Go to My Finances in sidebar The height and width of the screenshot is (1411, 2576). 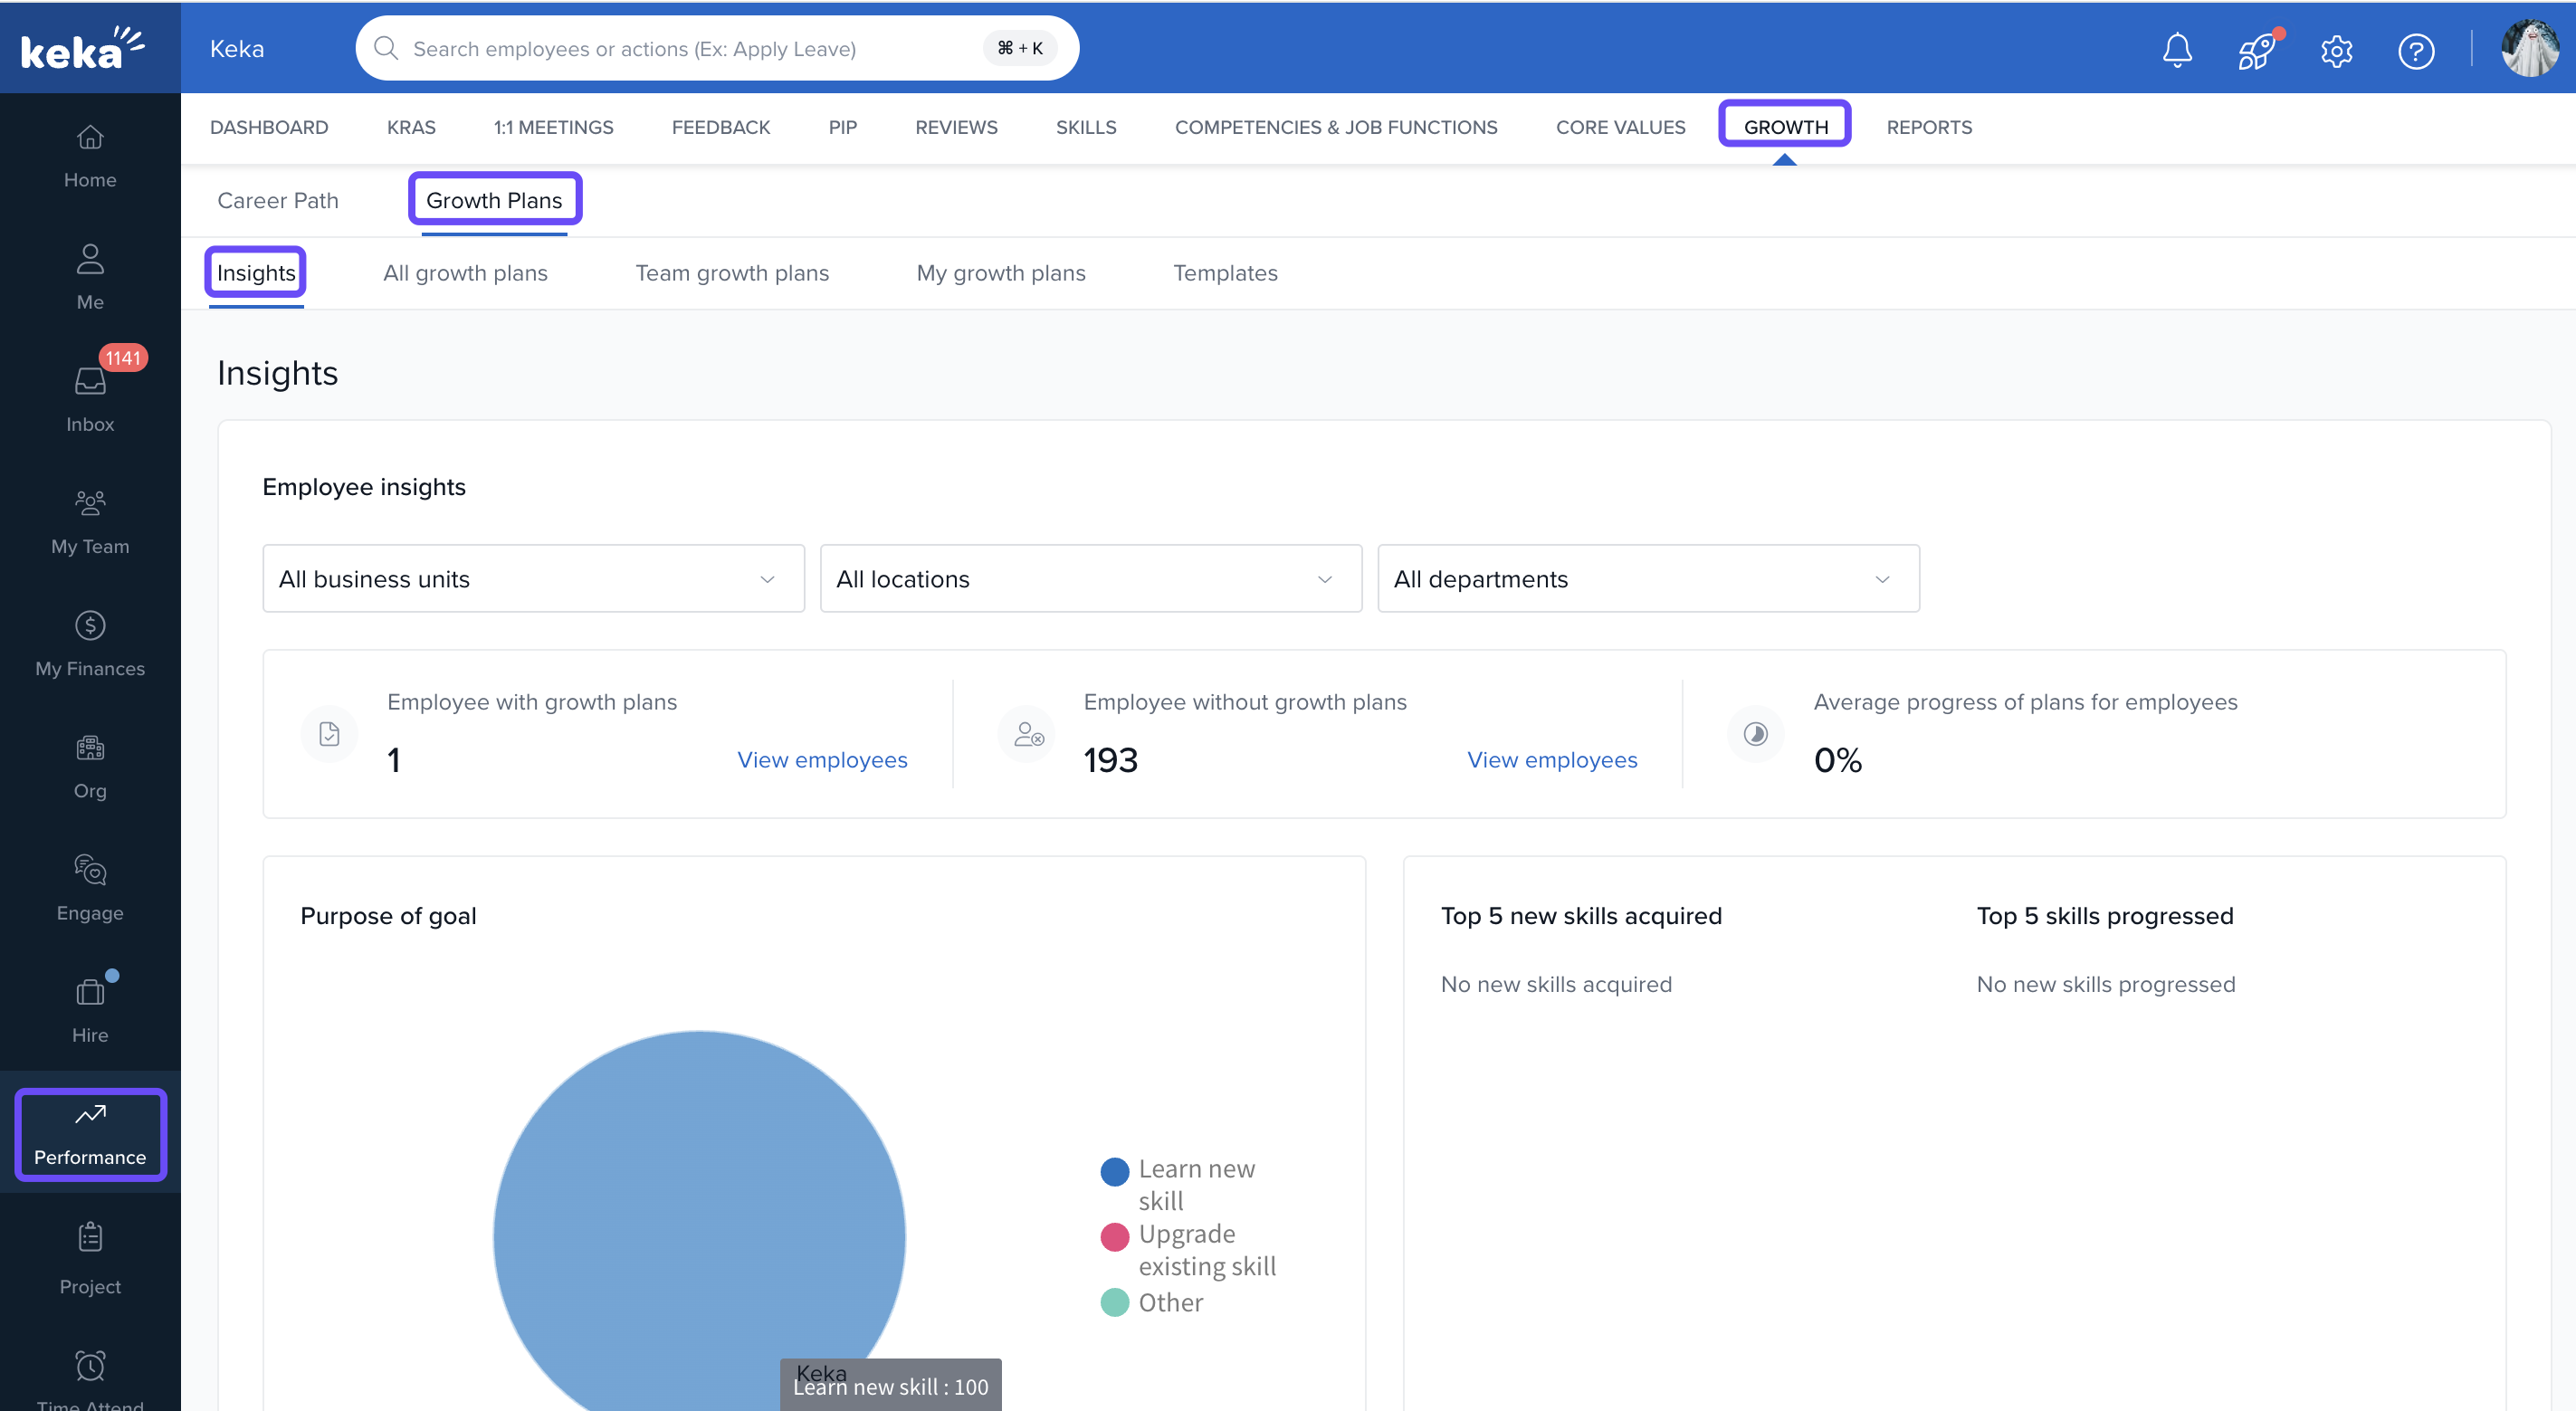[x=90, y=643]
